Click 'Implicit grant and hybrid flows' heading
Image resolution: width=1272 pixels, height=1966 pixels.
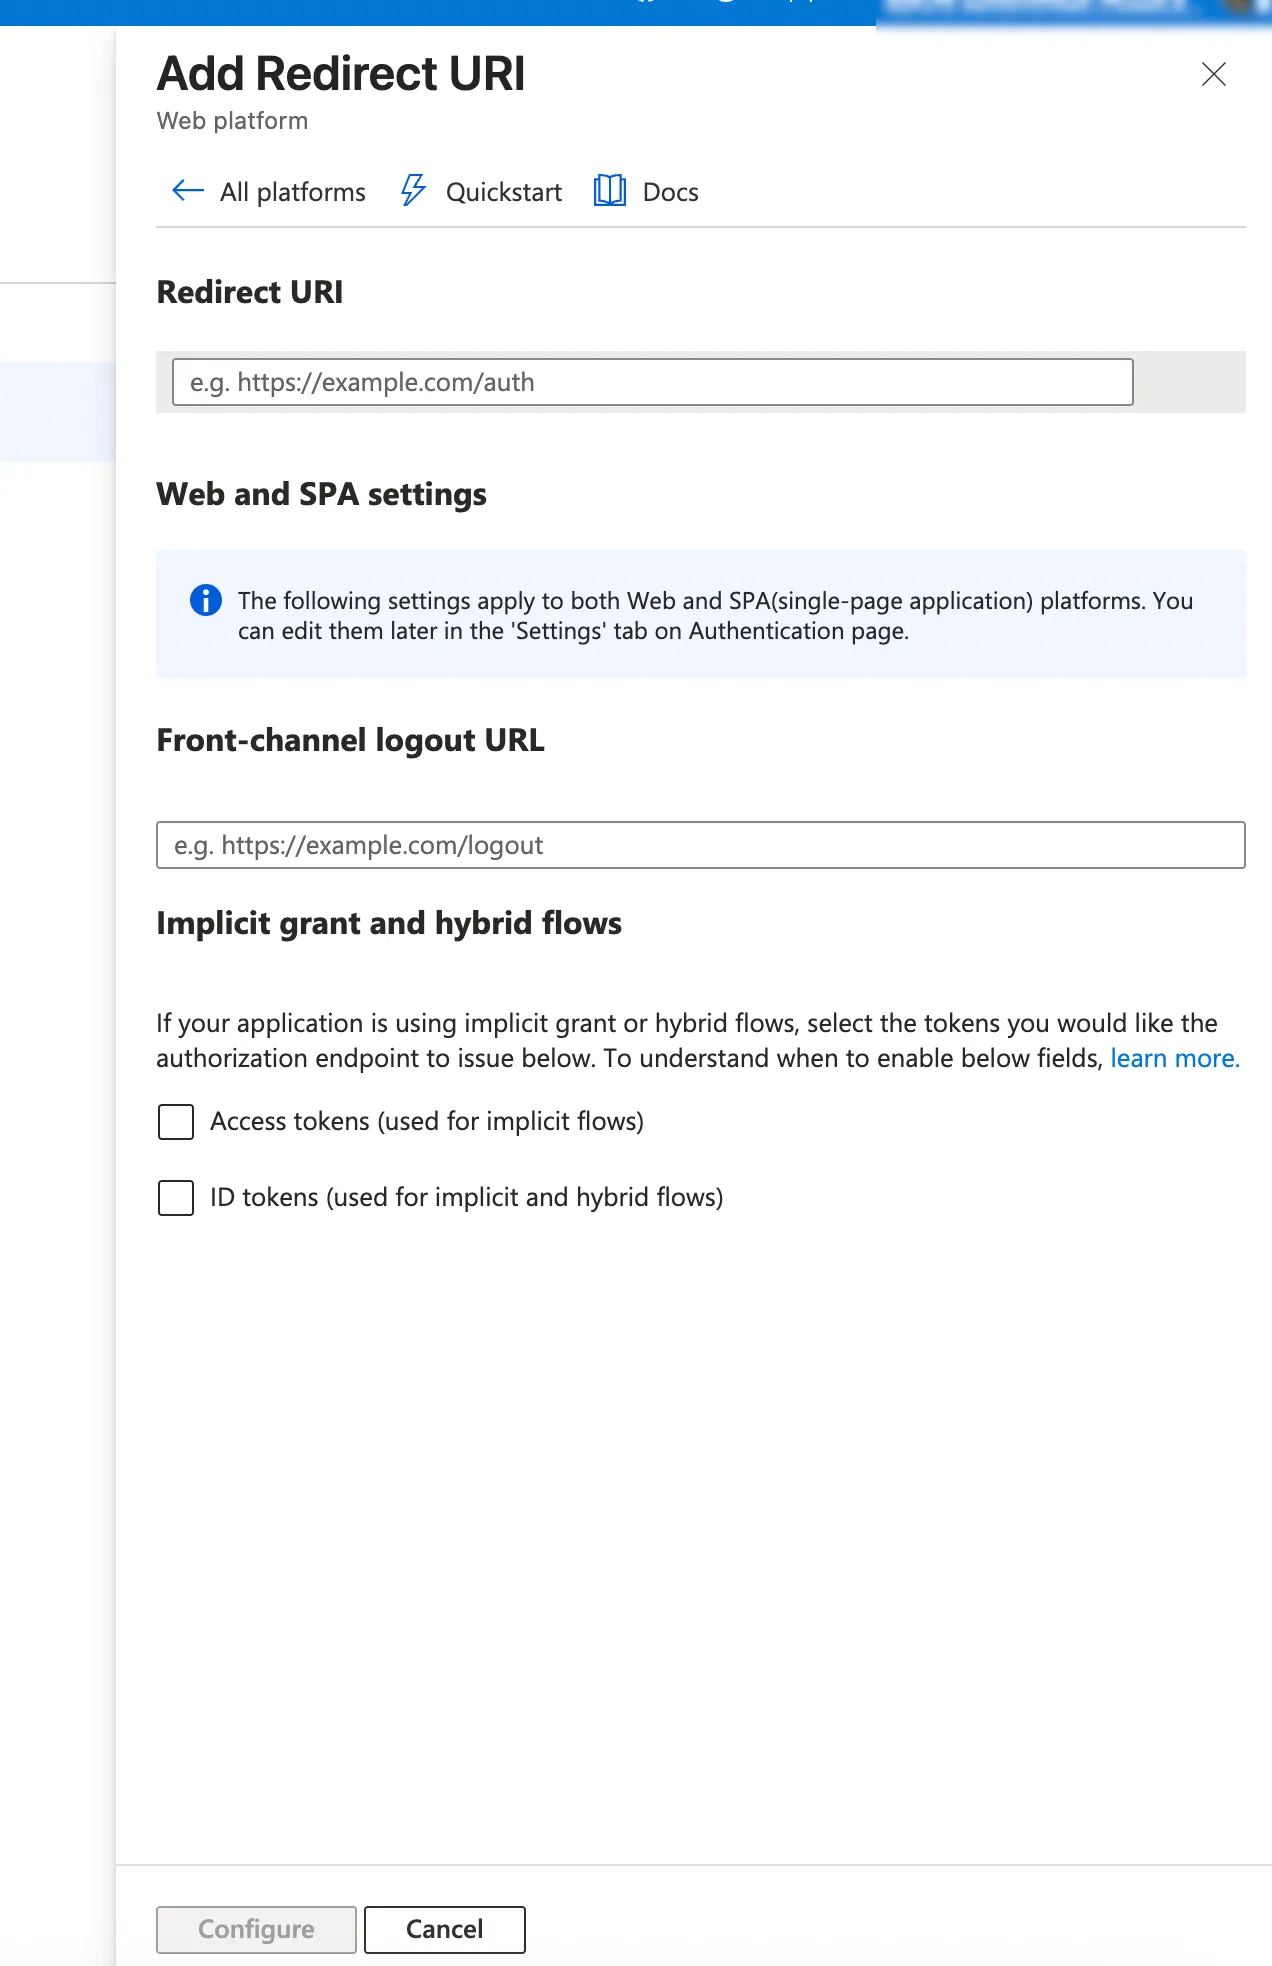pos(389,923)
